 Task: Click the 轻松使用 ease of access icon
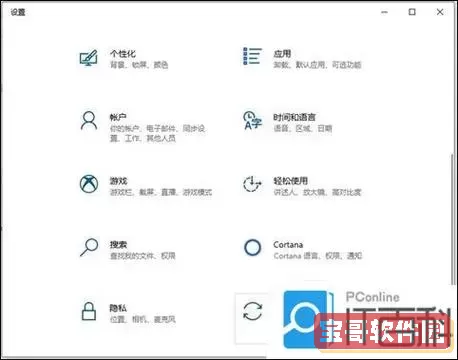pyautogui.click(x=252, y=184)
